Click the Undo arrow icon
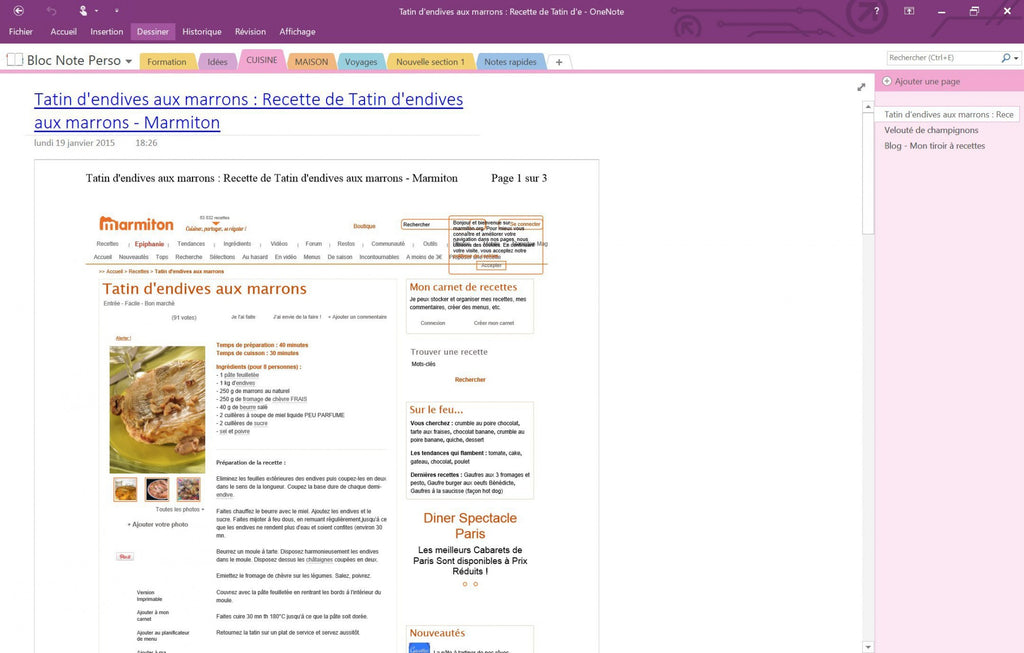Viewport: 1024px width, 653px height. point(52,10)
